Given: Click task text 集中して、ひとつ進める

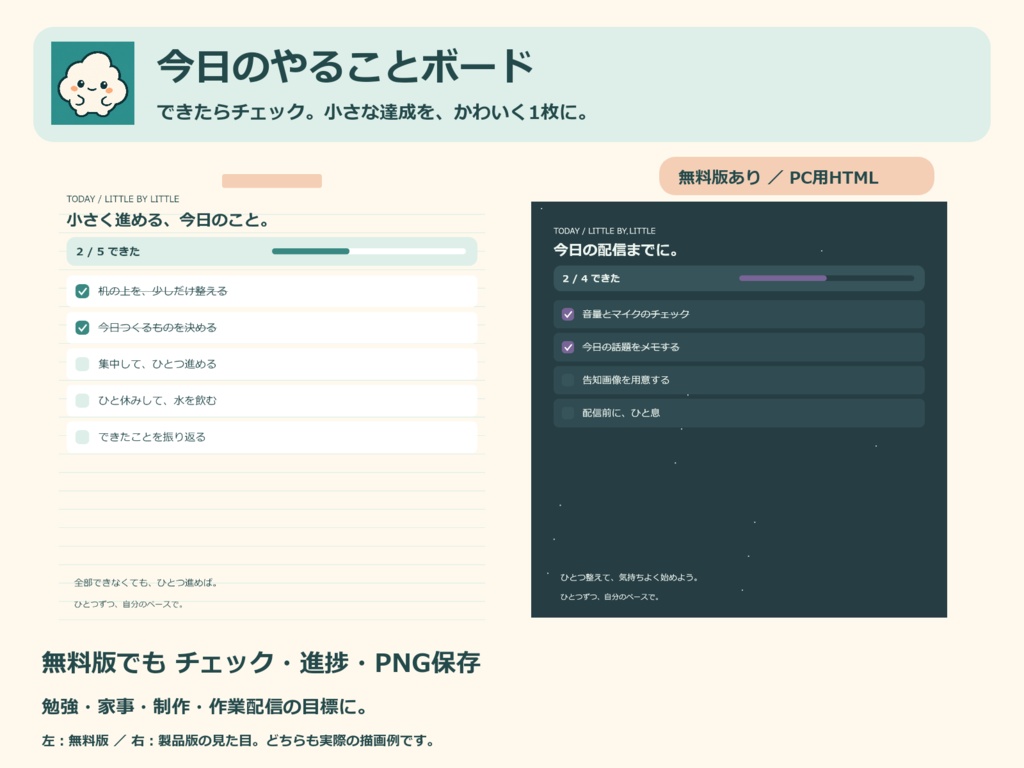Looking at the screenshot, I should coord(157,364).
